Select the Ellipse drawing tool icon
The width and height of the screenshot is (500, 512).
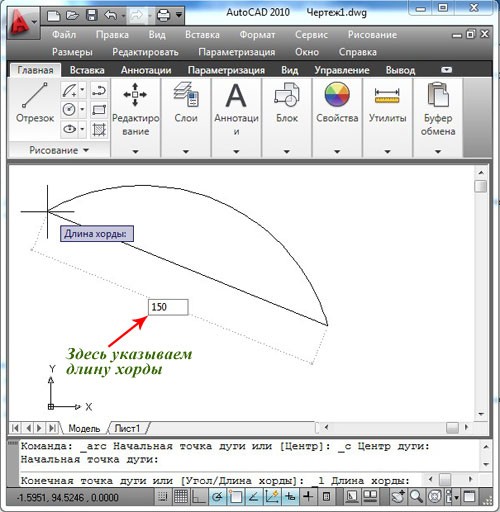point(69,129)
